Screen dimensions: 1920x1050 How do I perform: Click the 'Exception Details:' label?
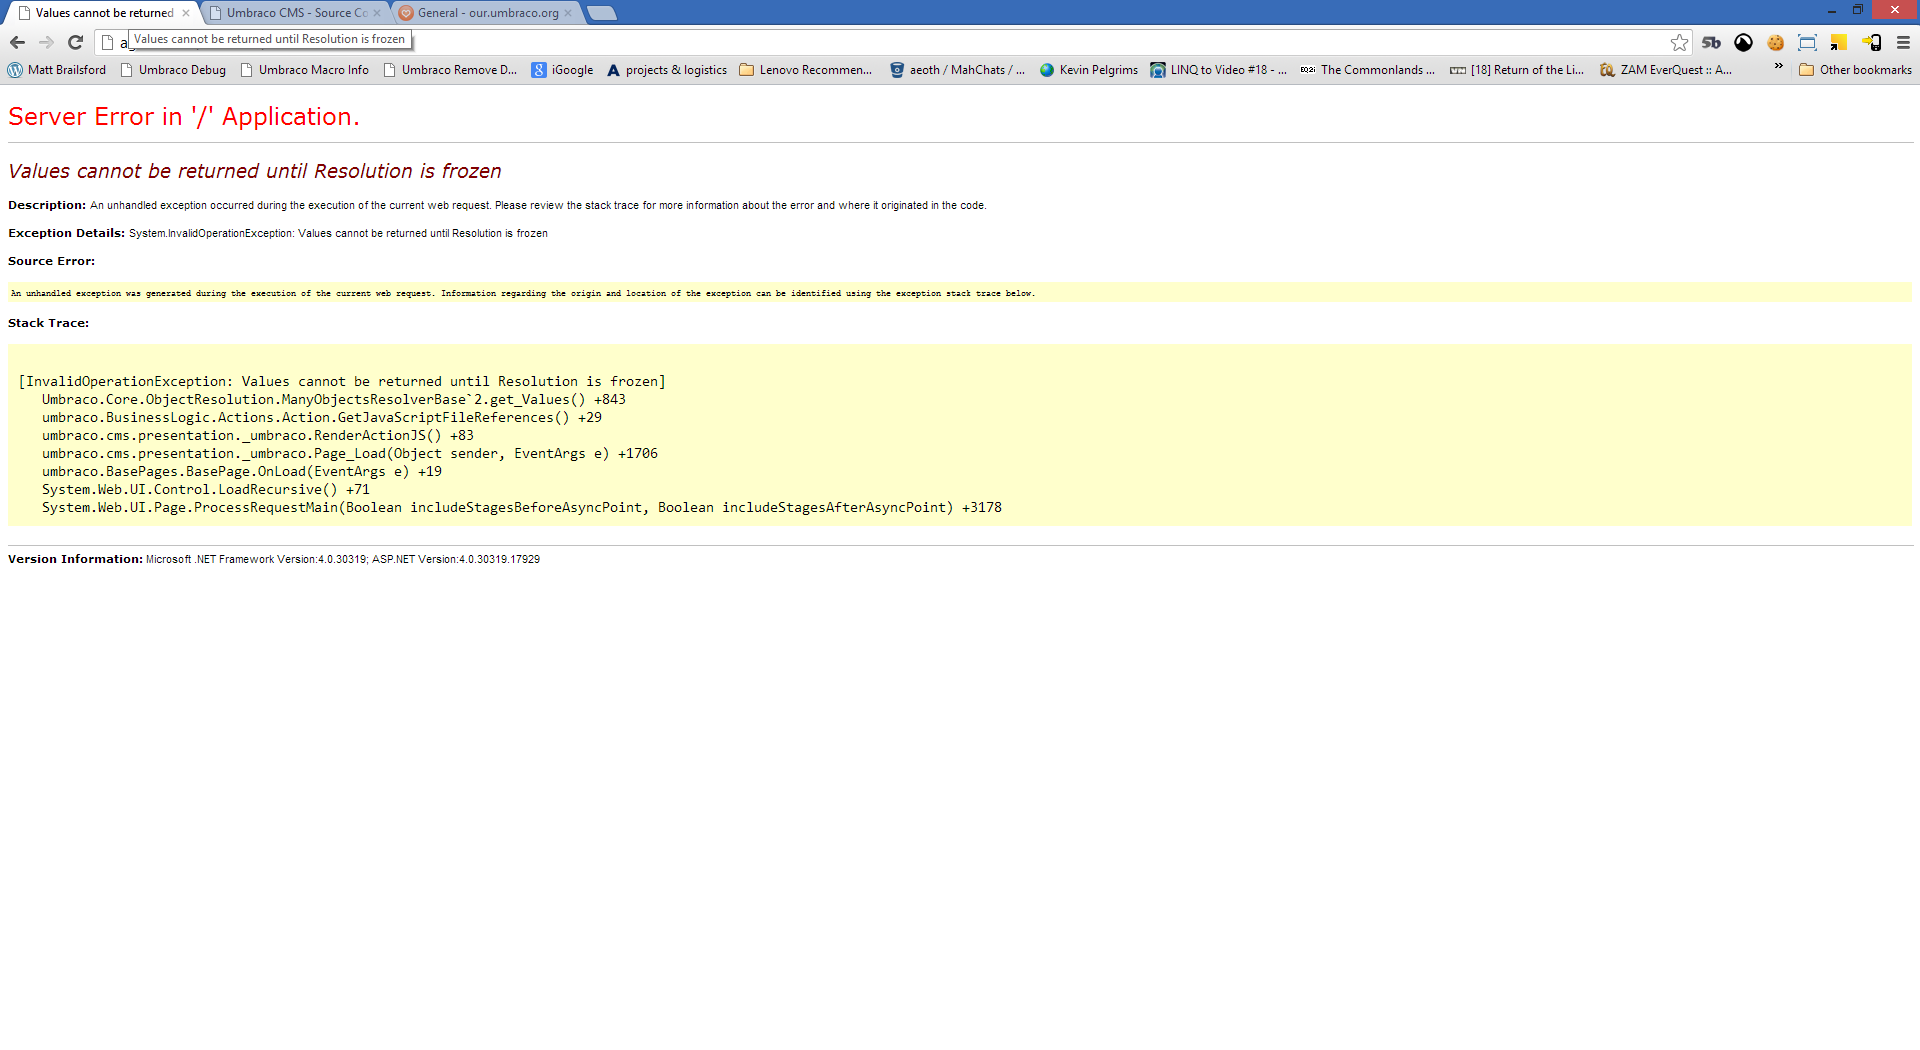click(x=66, y=233)
